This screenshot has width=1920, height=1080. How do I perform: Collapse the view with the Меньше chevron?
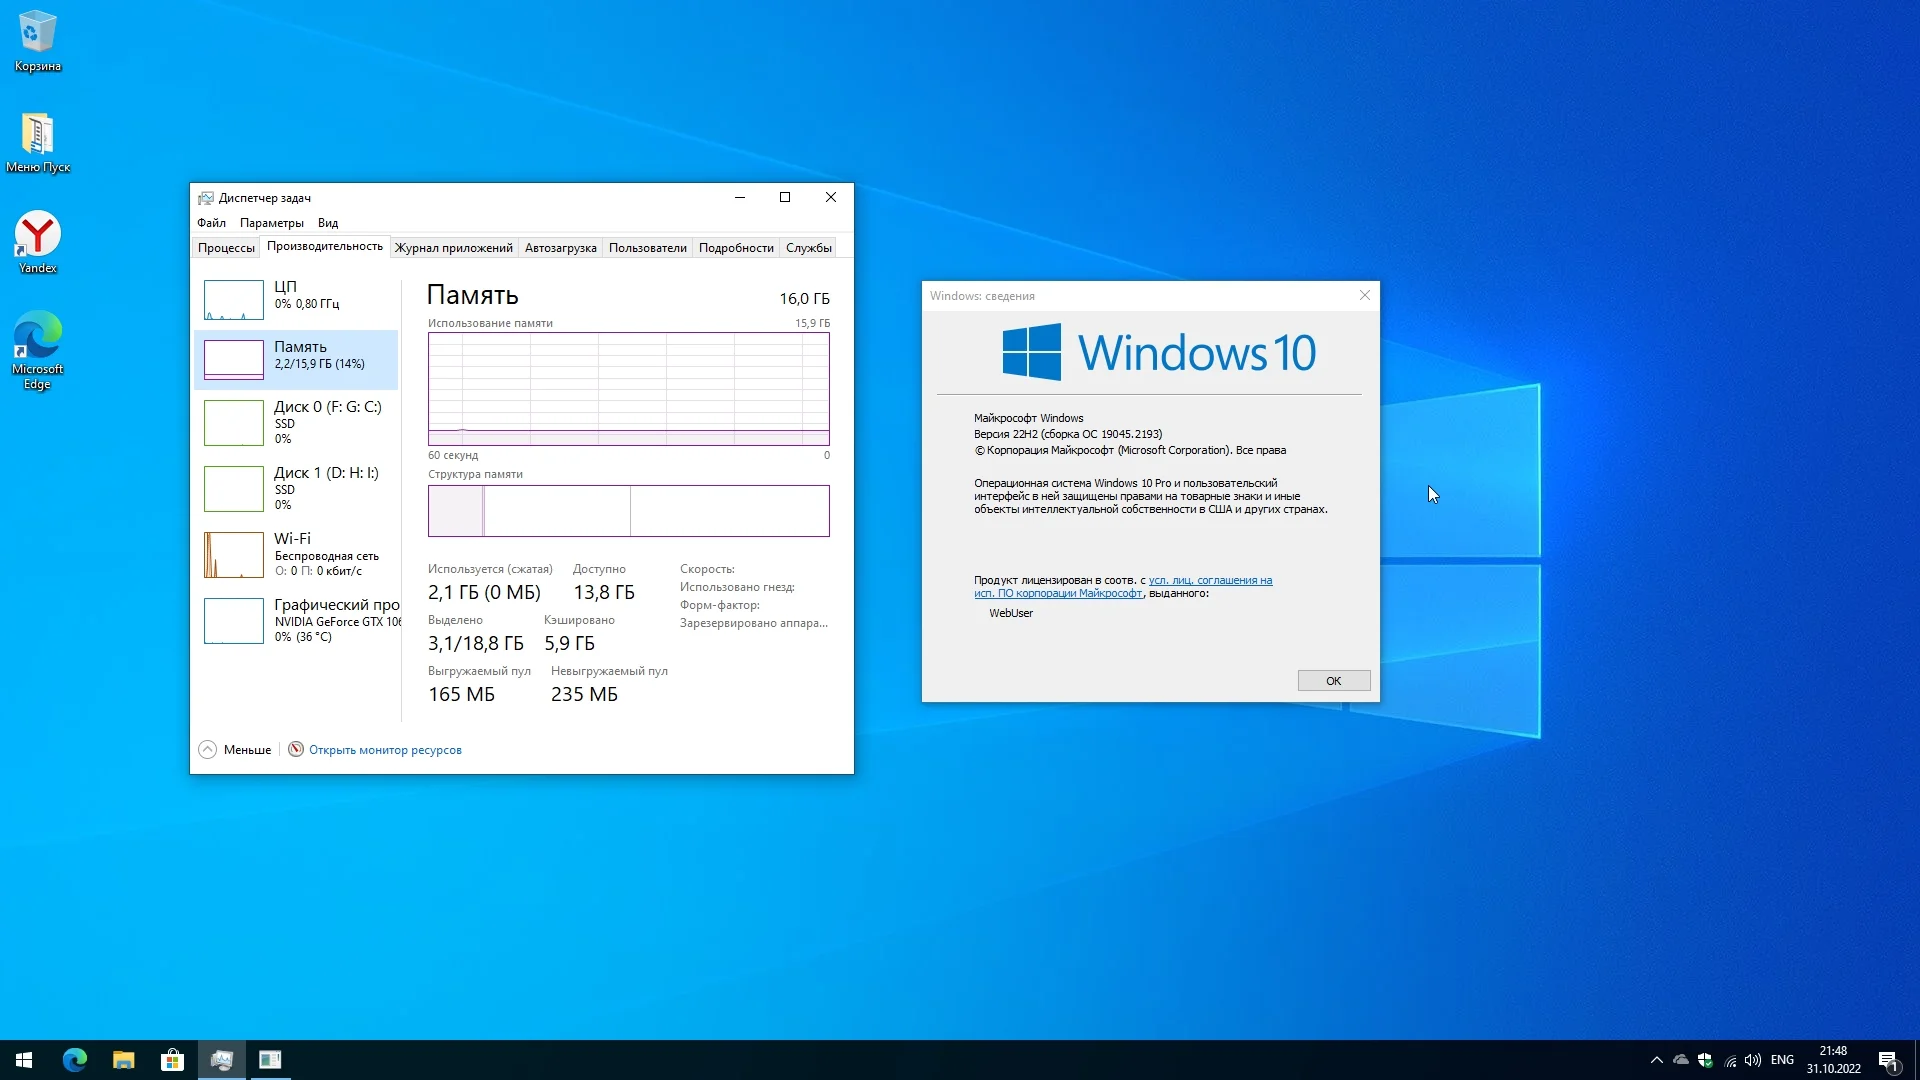(208, 750)
